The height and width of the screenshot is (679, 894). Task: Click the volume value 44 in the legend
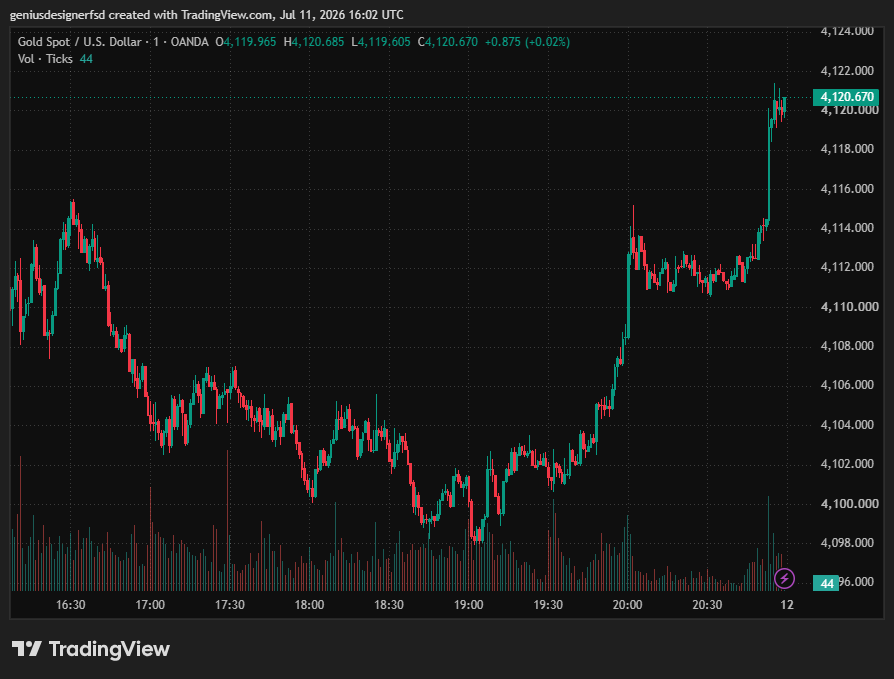(86, 59)
